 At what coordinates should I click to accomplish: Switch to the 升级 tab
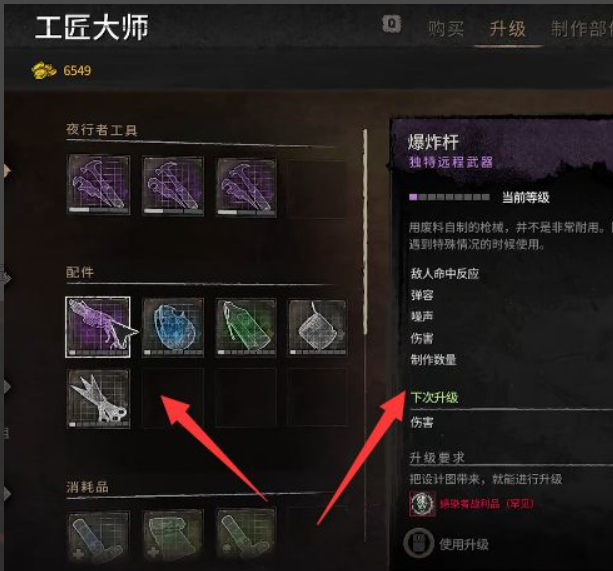(x=507, y=29)
